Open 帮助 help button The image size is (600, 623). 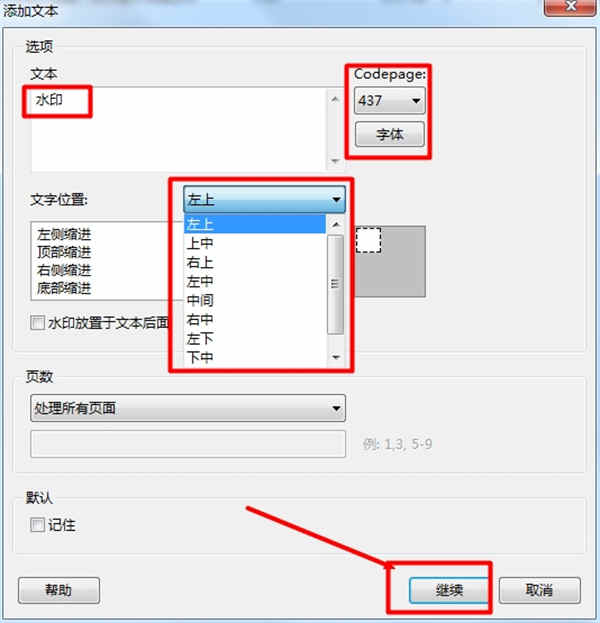(59, 590)
